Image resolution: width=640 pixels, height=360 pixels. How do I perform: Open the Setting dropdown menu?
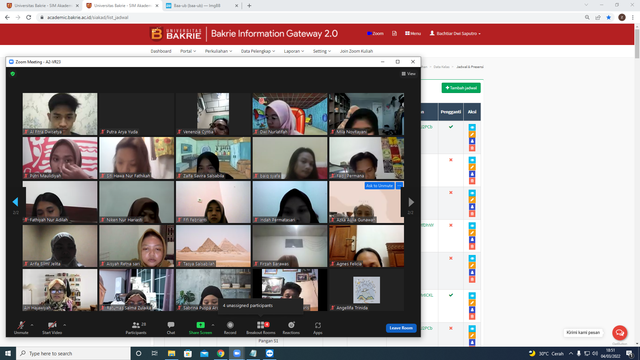pyautogui.click(x=322, y=51)
